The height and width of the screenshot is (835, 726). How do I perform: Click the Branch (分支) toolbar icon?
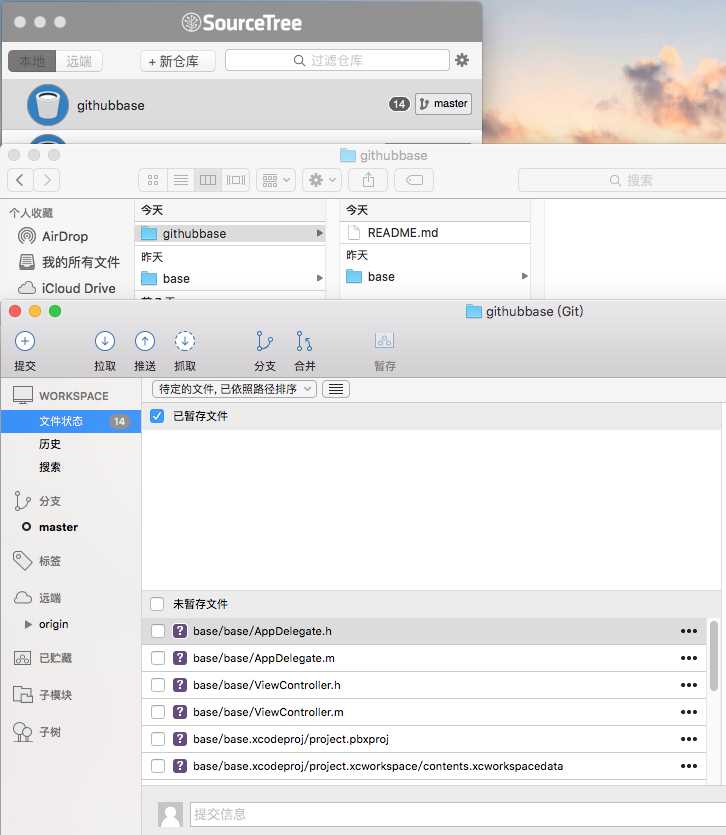pyautogui.click(x=264, y=341)
